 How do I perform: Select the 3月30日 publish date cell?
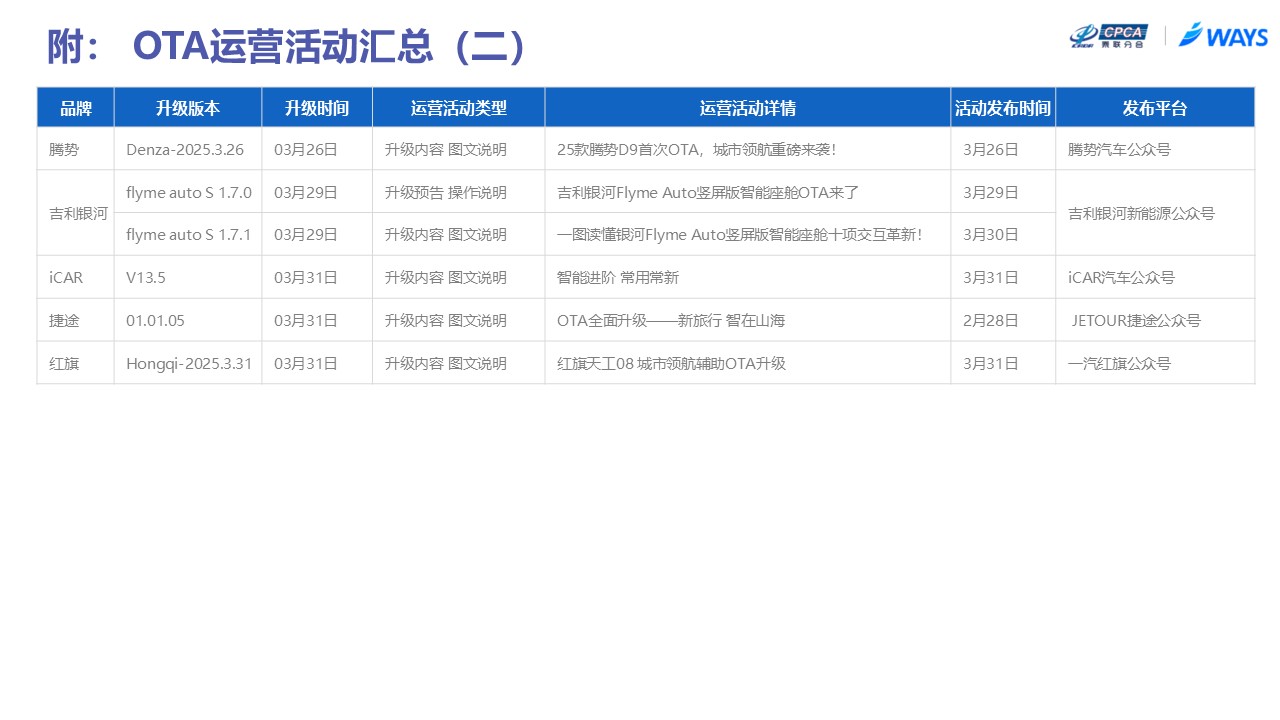tap(1003, 234)
